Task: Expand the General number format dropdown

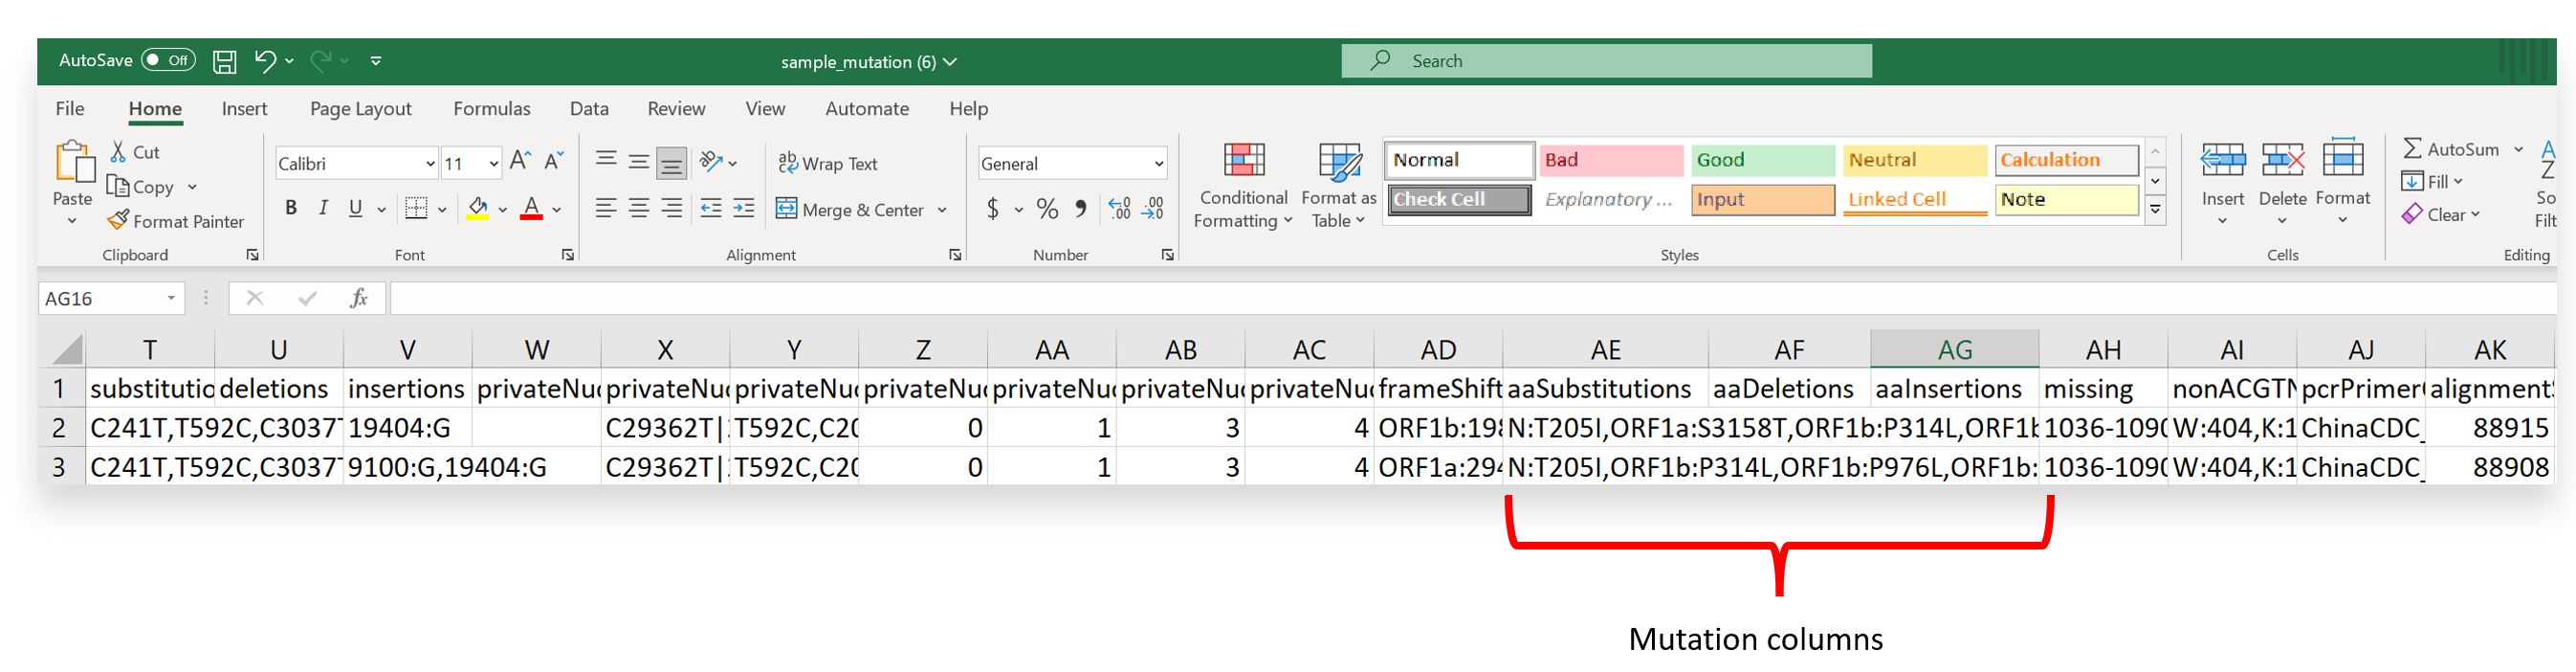Action: pos(1158,164)
